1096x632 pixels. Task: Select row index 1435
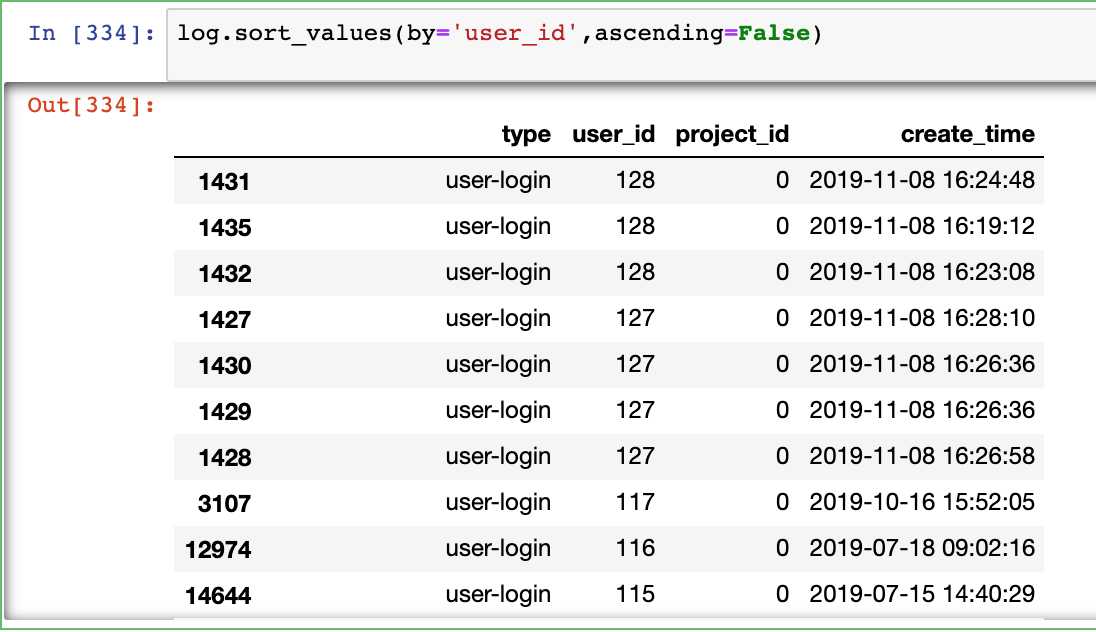(x=224, y=228)
